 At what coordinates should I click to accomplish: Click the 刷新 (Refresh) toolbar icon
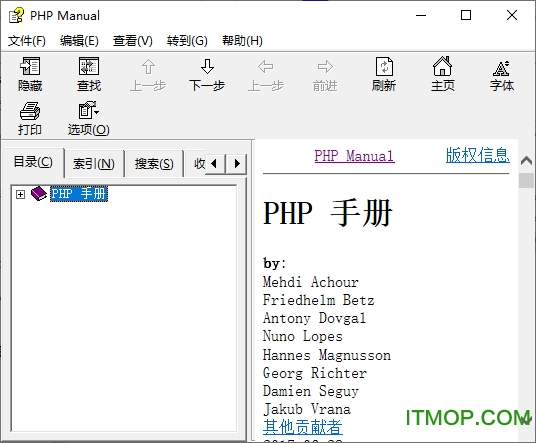[384, 66]
